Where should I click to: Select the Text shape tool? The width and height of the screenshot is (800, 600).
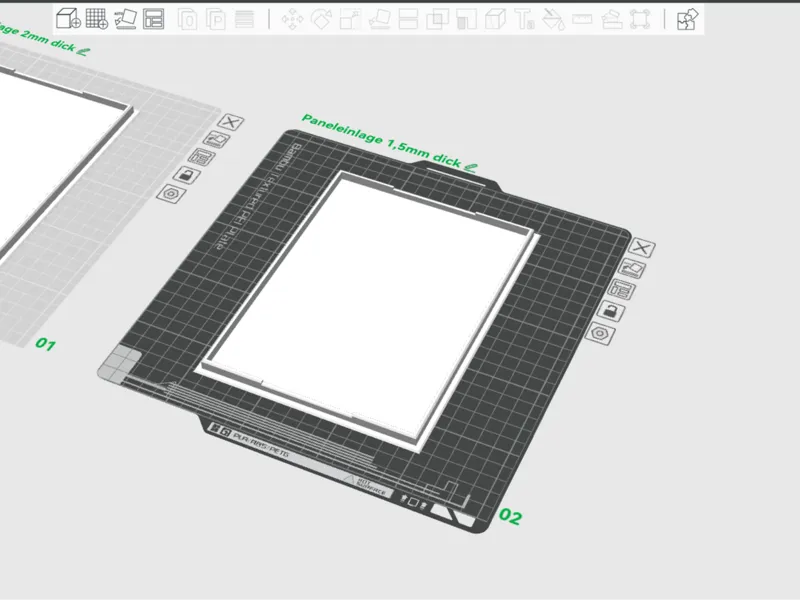point(524,19)
